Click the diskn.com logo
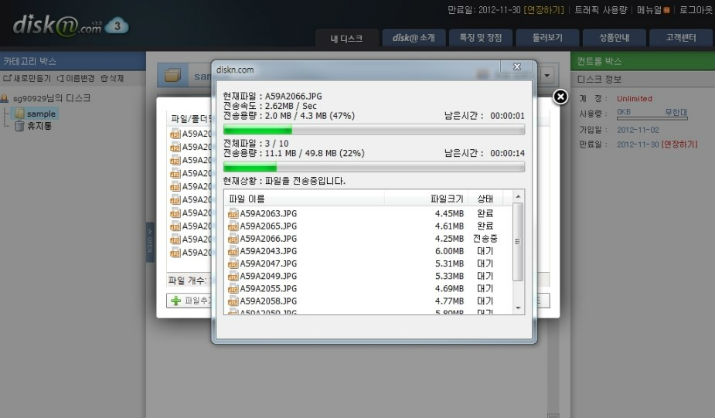Screen dimensions: 715x418 point(57,26)
